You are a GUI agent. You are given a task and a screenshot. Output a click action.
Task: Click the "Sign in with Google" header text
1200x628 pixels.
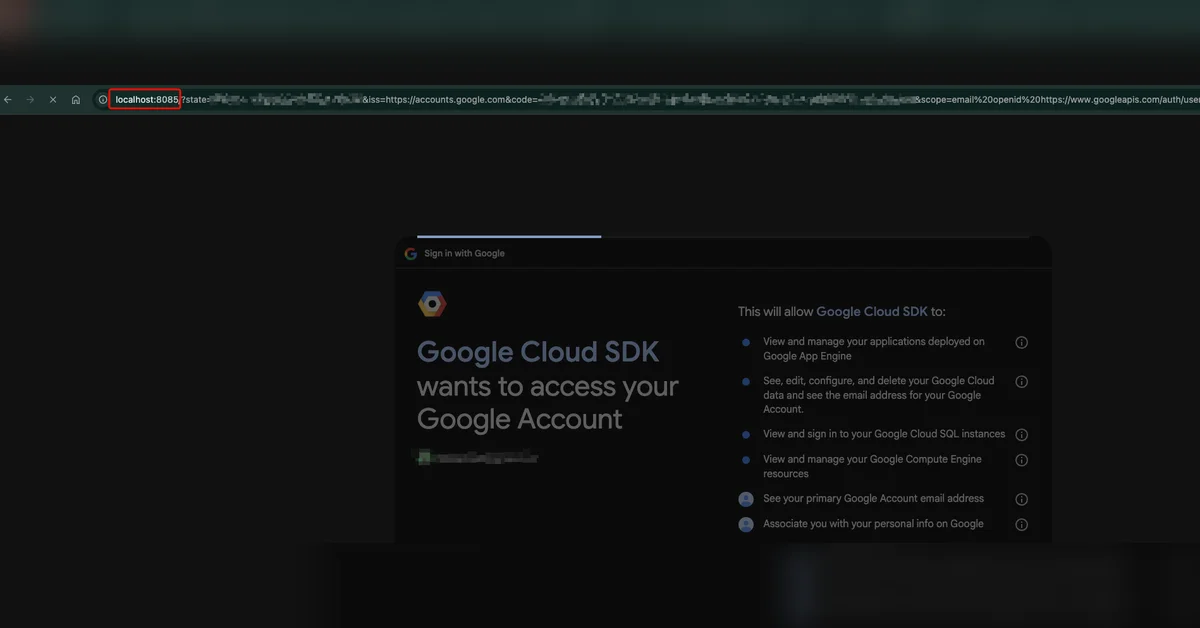464,254
